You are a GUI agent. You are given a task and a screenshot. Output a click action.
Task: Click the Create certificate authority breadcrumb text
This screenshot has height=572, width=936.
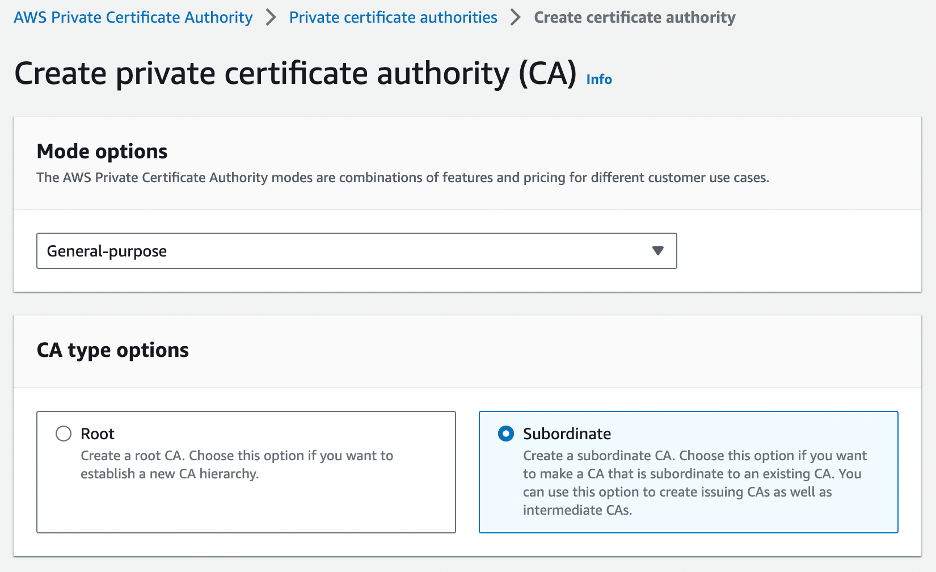(x=635, y=17)
